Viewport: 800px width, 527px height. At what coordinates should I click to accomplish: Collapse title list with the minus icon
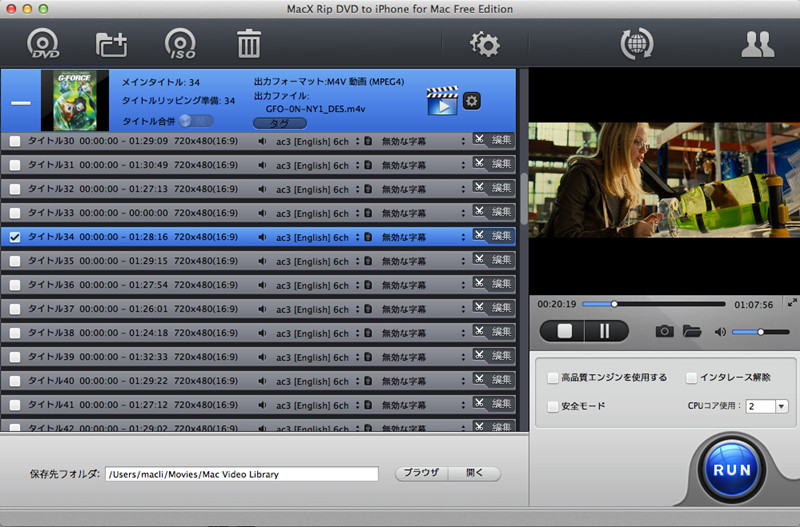(21, 103)
